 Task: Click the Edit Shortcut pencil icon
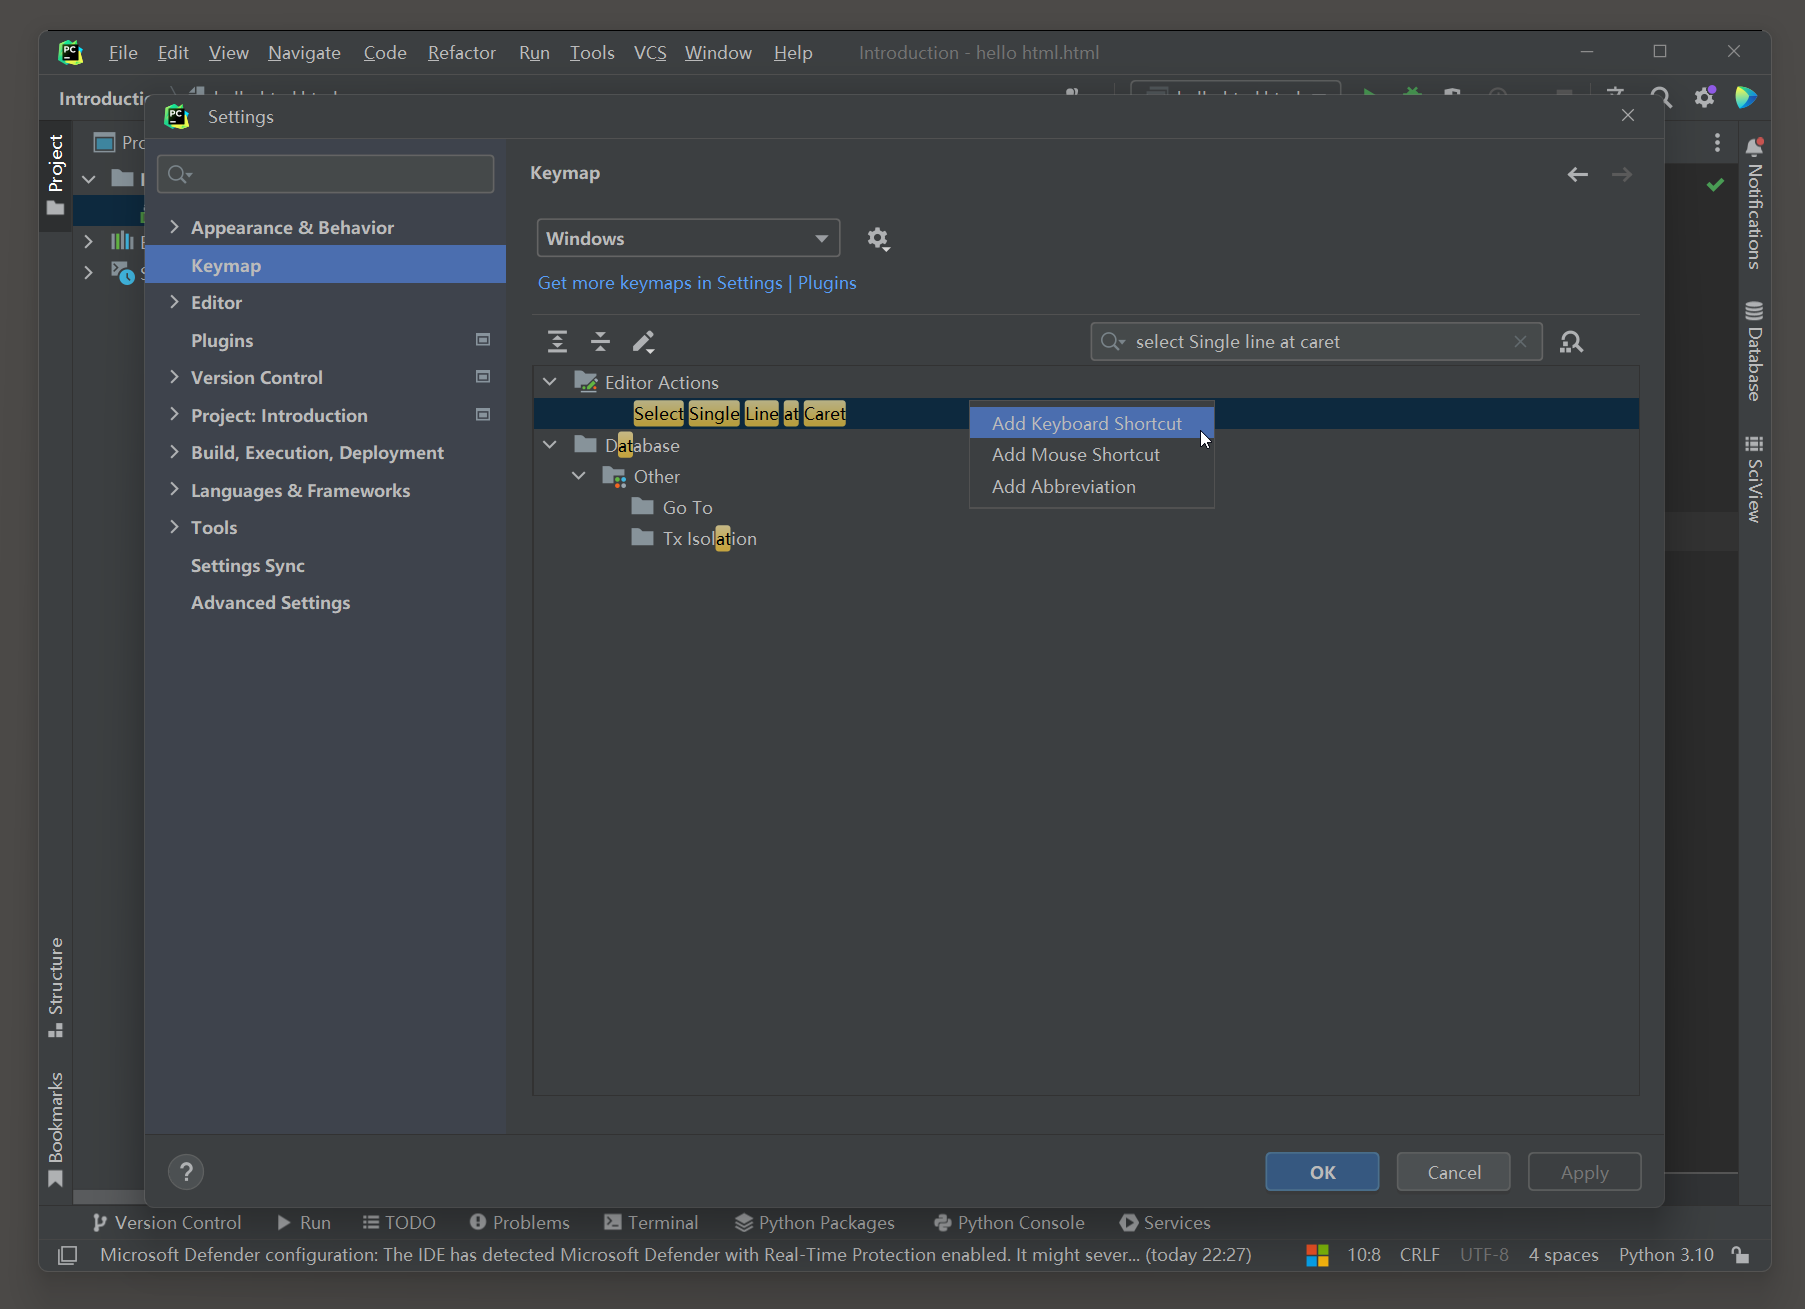click(x=643, y=342)
